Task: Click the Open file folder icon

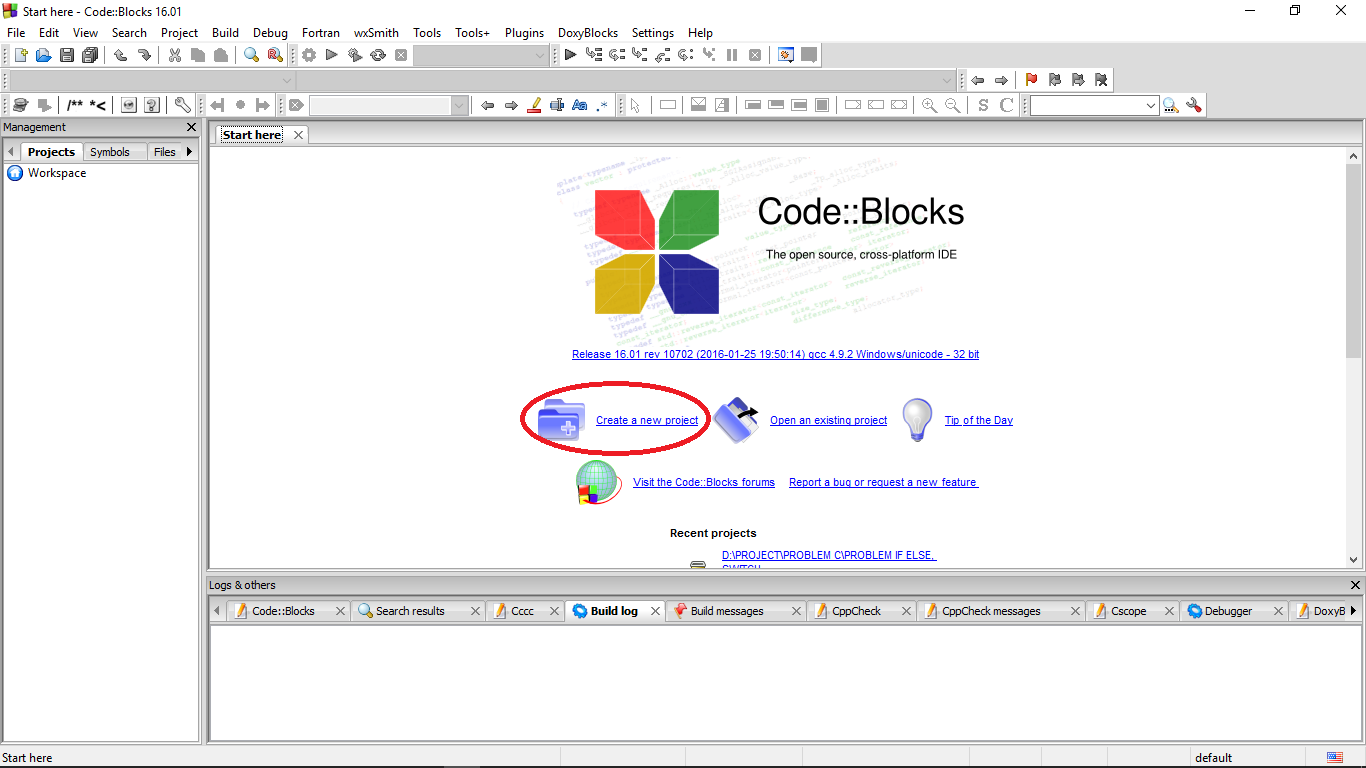Action: click(43, 55)
